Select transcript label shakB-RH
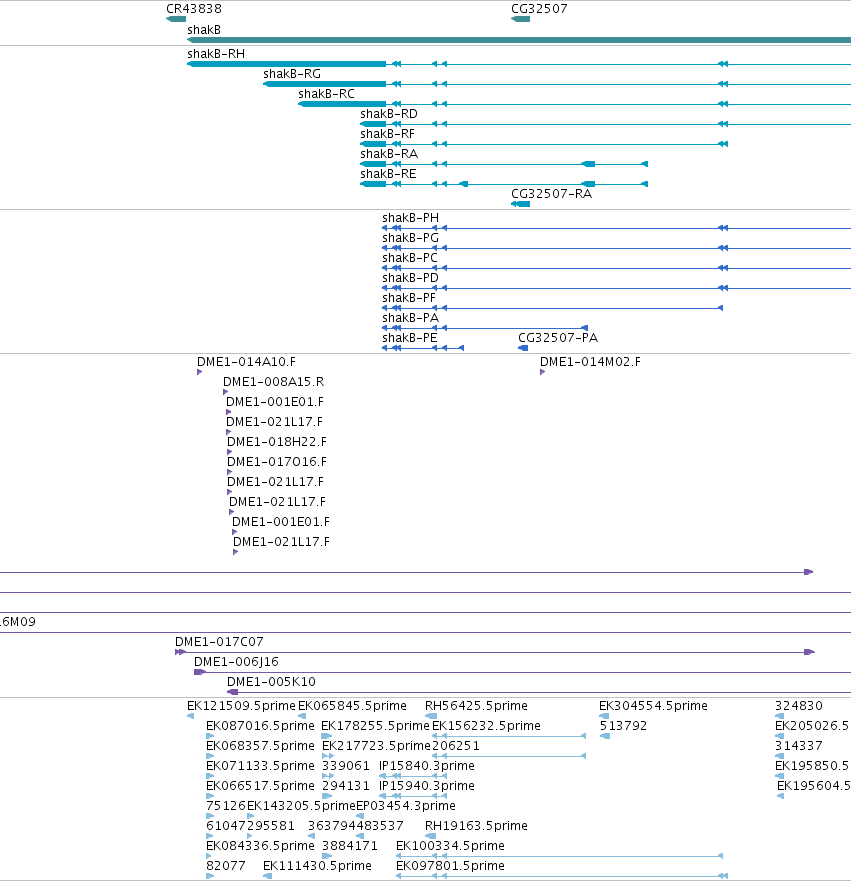The width and height of the screenshot is (851, 881). point(216,54)
